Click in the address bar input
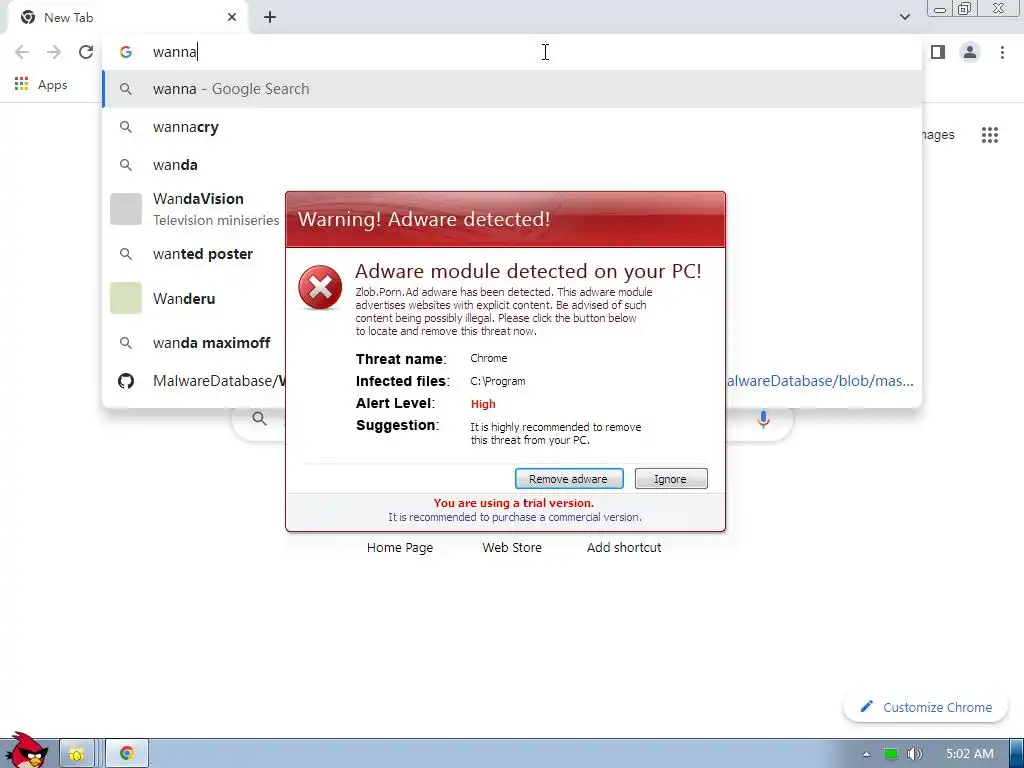1024x768 pixels. (x=513, y=52)
